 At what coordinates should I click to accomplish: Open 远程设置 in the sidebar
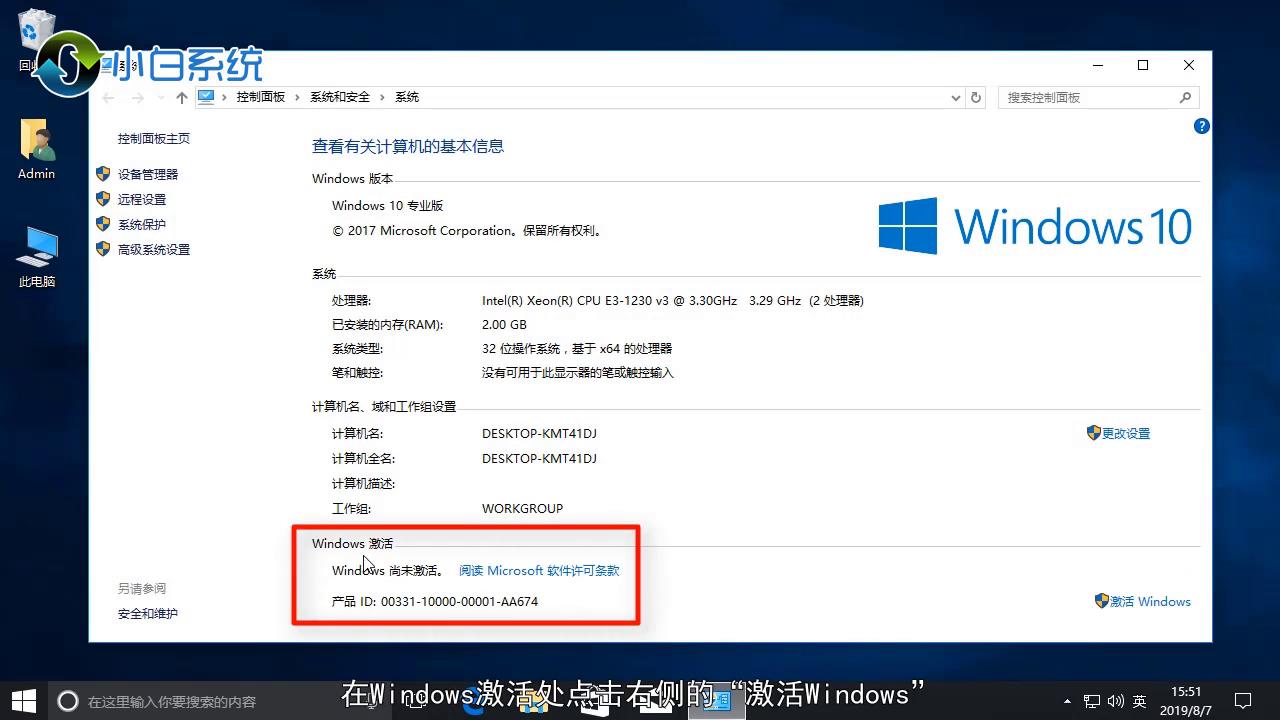[142, 199]
